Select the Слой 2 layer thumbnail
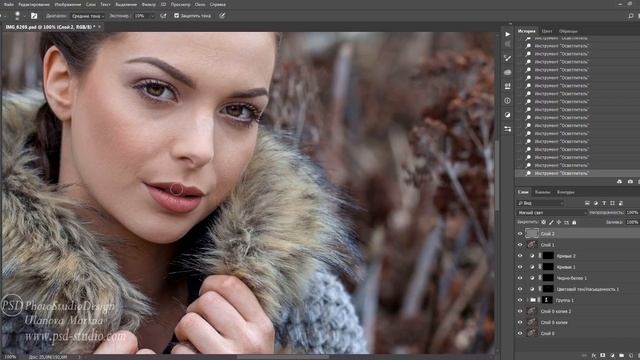This screenshot has width=640, height=360. 532,233
